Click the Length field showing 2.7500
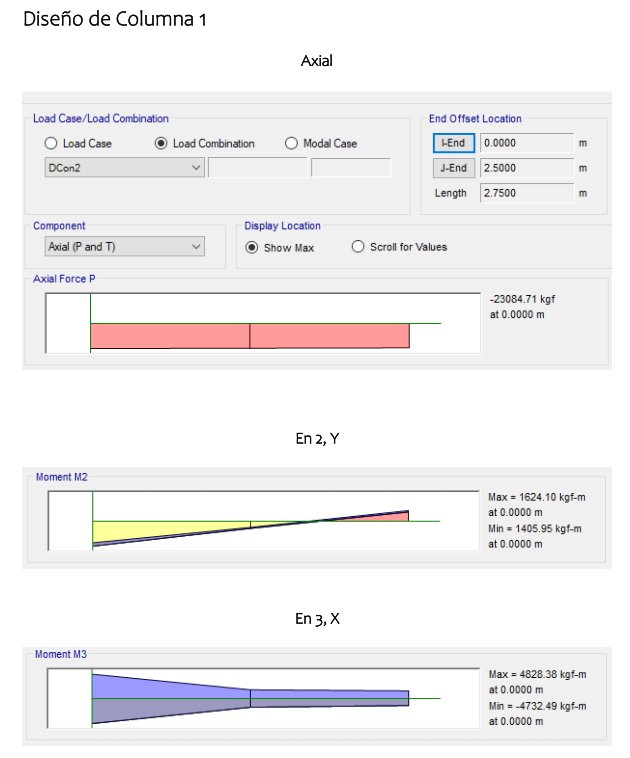Image resolution: width=630 pixels, height=758 pixels. [526, 192]
